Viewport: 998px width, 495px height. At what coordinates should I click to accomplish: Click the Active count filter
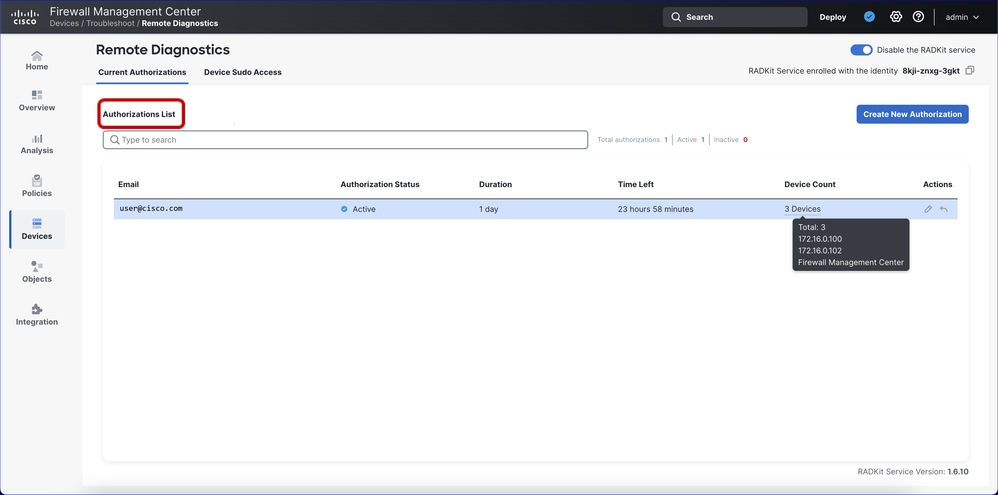click(x=691, y=139)
